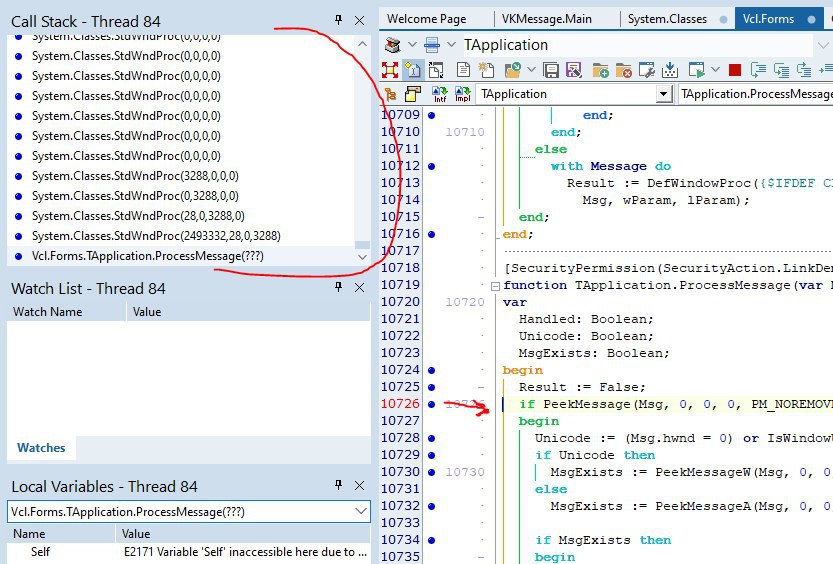Toggle breakpoint dot on line 10730
Image resolution: width=833 pixels, height=564 pixels.
coord(431,472)
